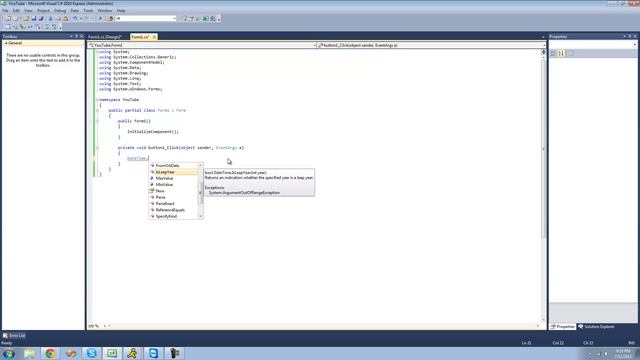
Task: Click the Undo toolbar icon
Action: coord(75,19)
